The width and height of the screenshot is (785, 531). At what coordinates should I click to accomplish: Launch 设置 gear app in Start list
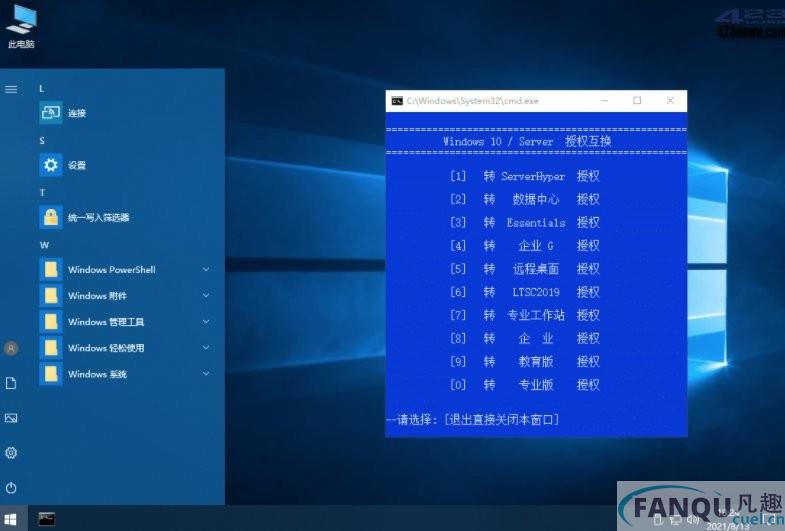pyautogui.click(x=51, y=165)
